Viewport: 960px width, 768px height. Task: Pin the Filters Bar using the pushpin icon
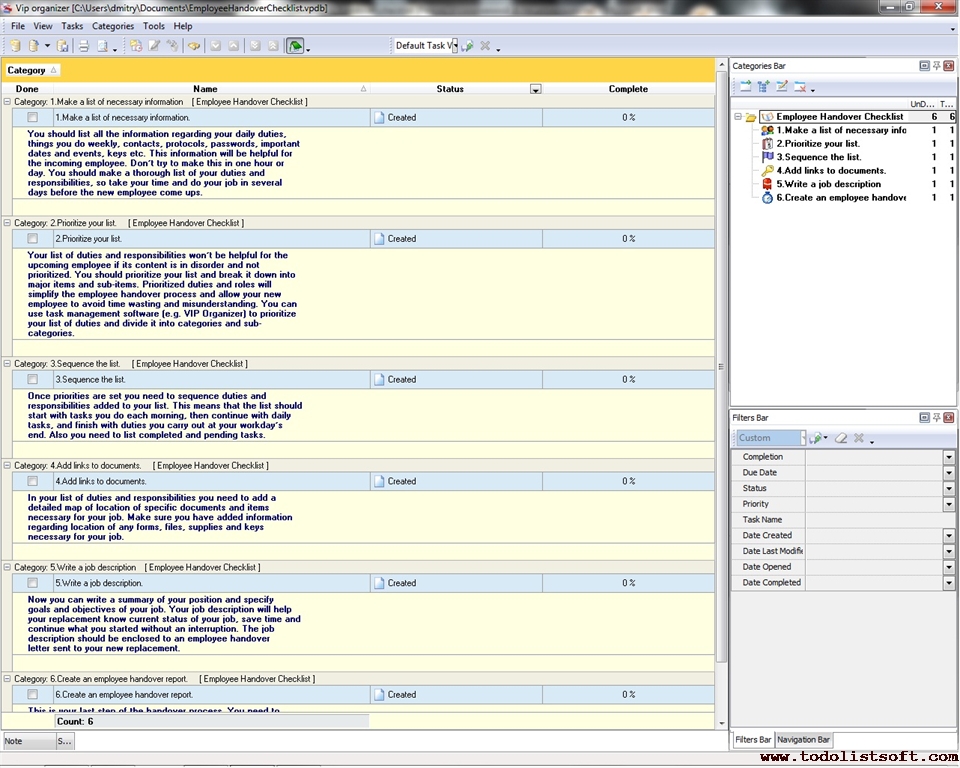click(937, 417)
